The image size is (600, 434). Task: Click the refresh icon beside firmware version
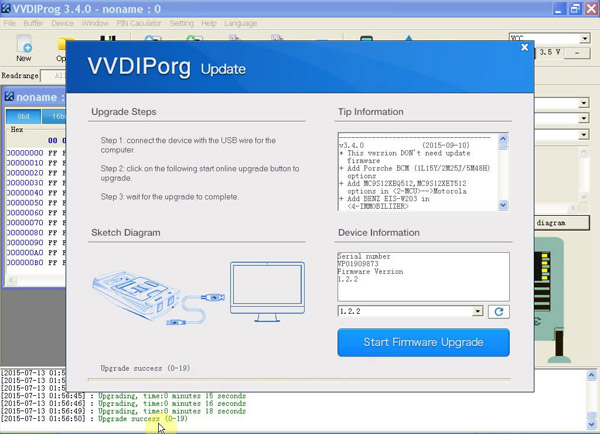[499, 312]
